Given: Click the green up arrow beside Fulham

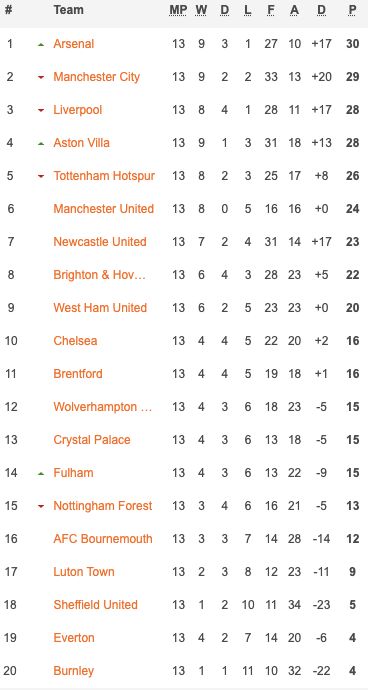Looking at the screenshot, I should pos(41,473).
